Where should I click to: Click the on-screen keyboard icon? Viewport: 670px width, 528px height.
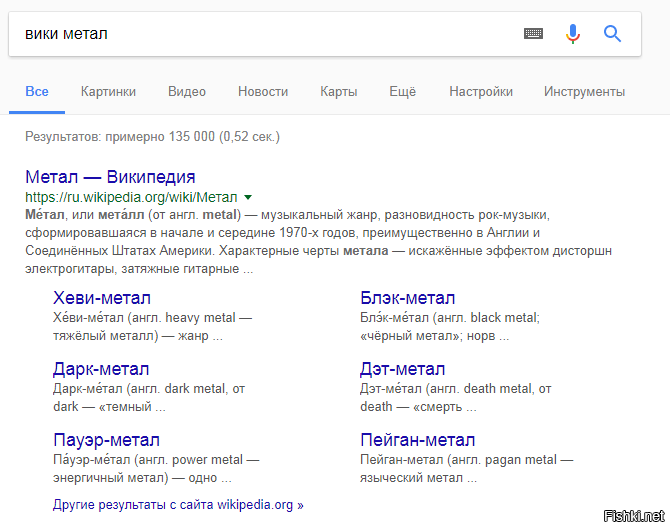533,34
